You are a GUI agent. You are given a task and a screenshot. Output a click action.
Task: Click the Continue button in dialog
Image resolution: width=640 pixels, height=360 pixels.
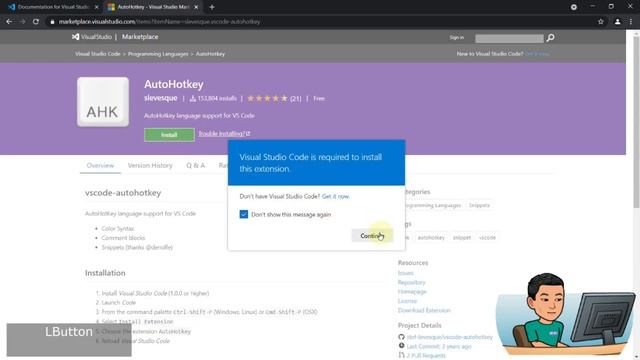(372, 236)
